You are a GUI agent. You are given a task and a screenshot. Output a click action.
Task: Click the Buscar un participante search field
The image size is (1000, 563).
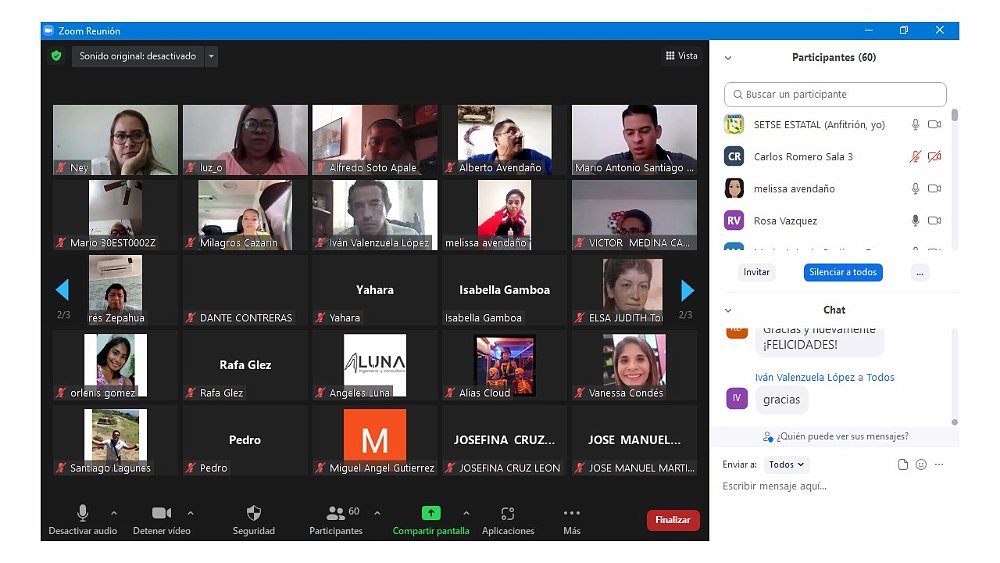coord(835,94)
